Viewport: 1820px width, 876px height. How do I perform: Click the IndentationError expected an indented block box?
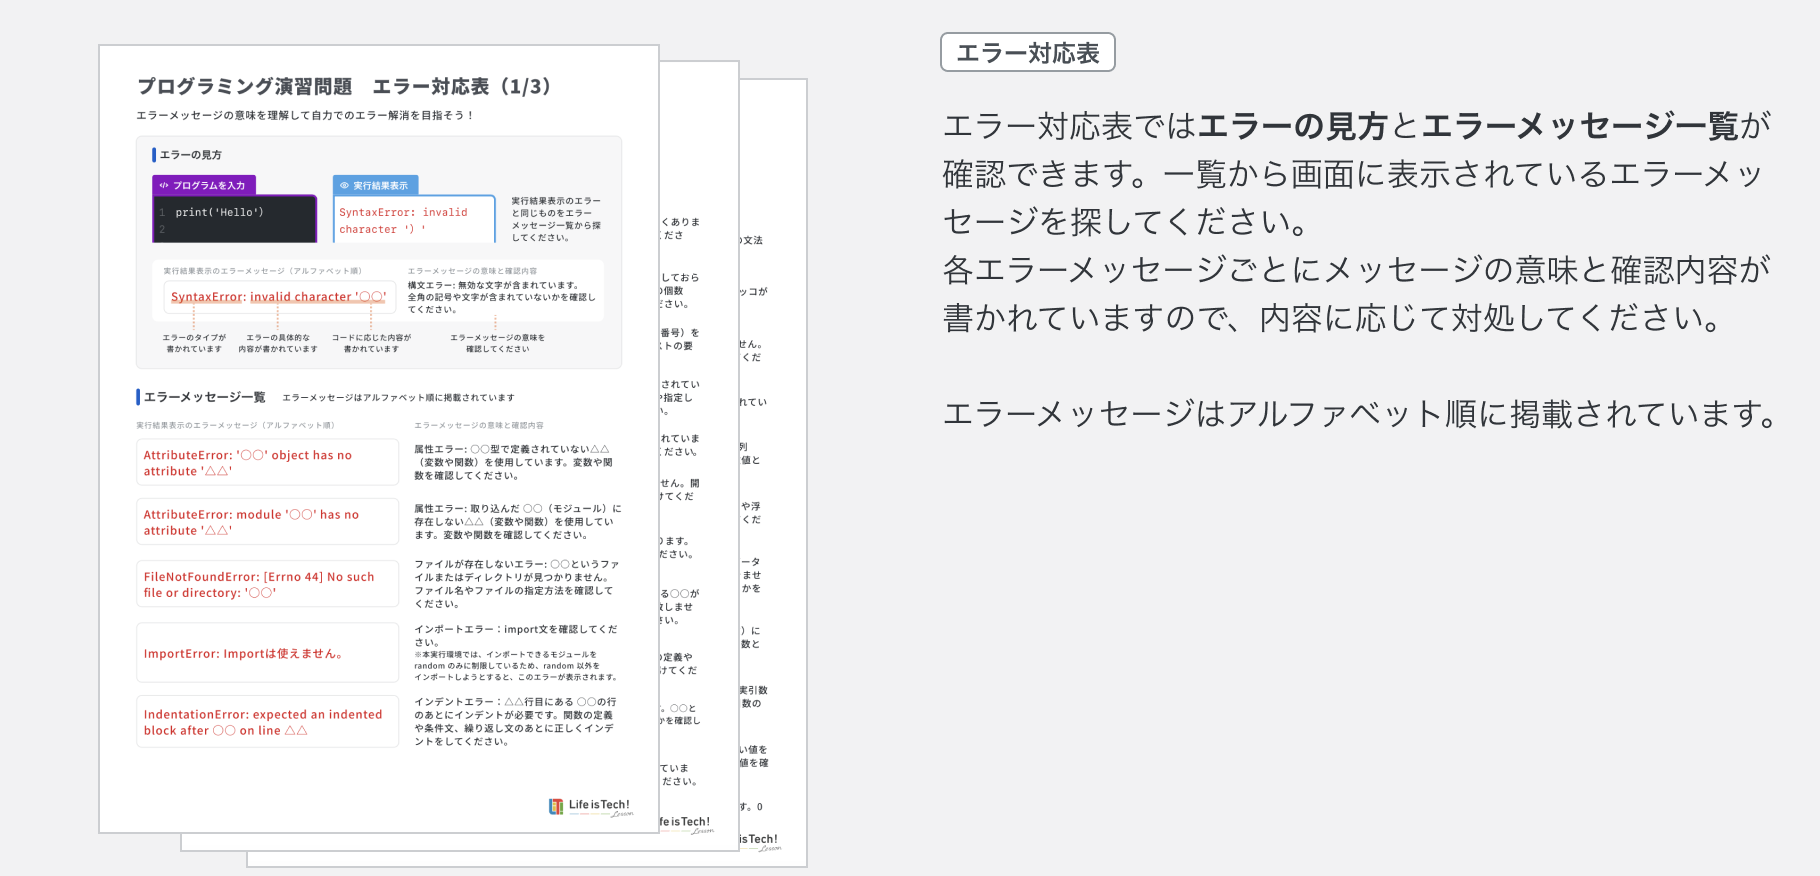[268, 722]
